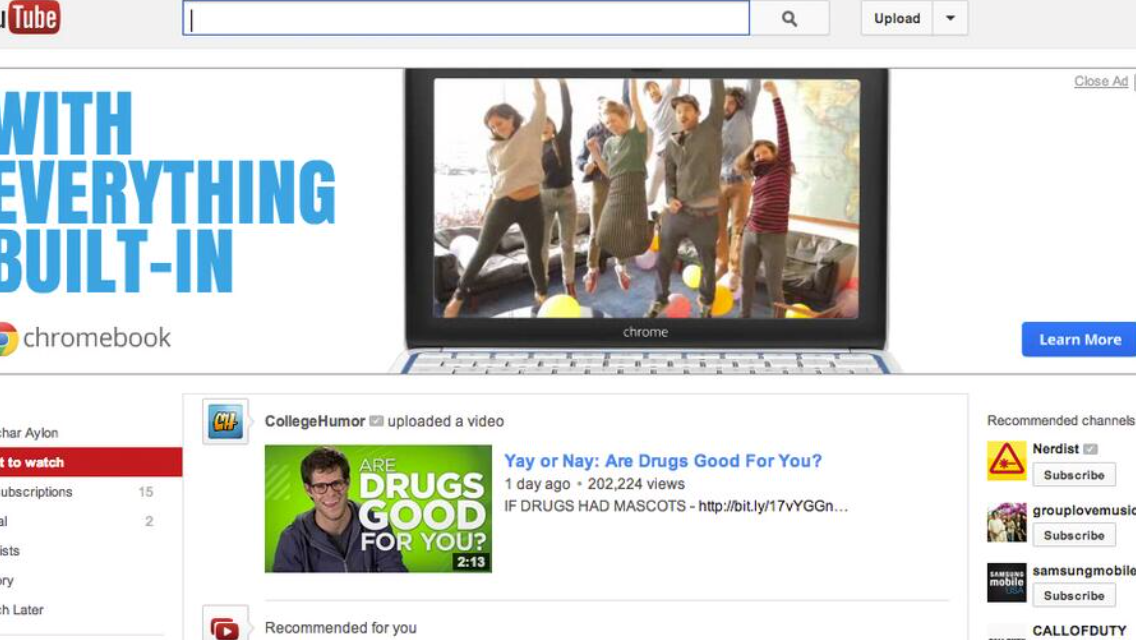Image resolution: width=1136 pixels, height=640 pixels.
Task: Open the CollegeHumor channel name link
Action: pyautogui.click(x=314, y=421)
